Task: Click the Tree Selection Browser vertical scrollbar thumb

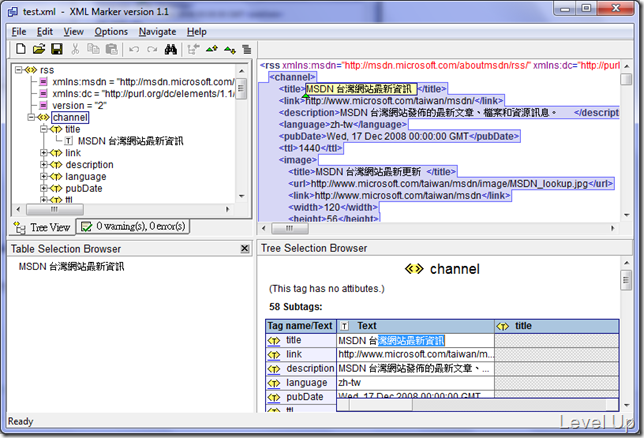Action: click(x=626, y=280)
